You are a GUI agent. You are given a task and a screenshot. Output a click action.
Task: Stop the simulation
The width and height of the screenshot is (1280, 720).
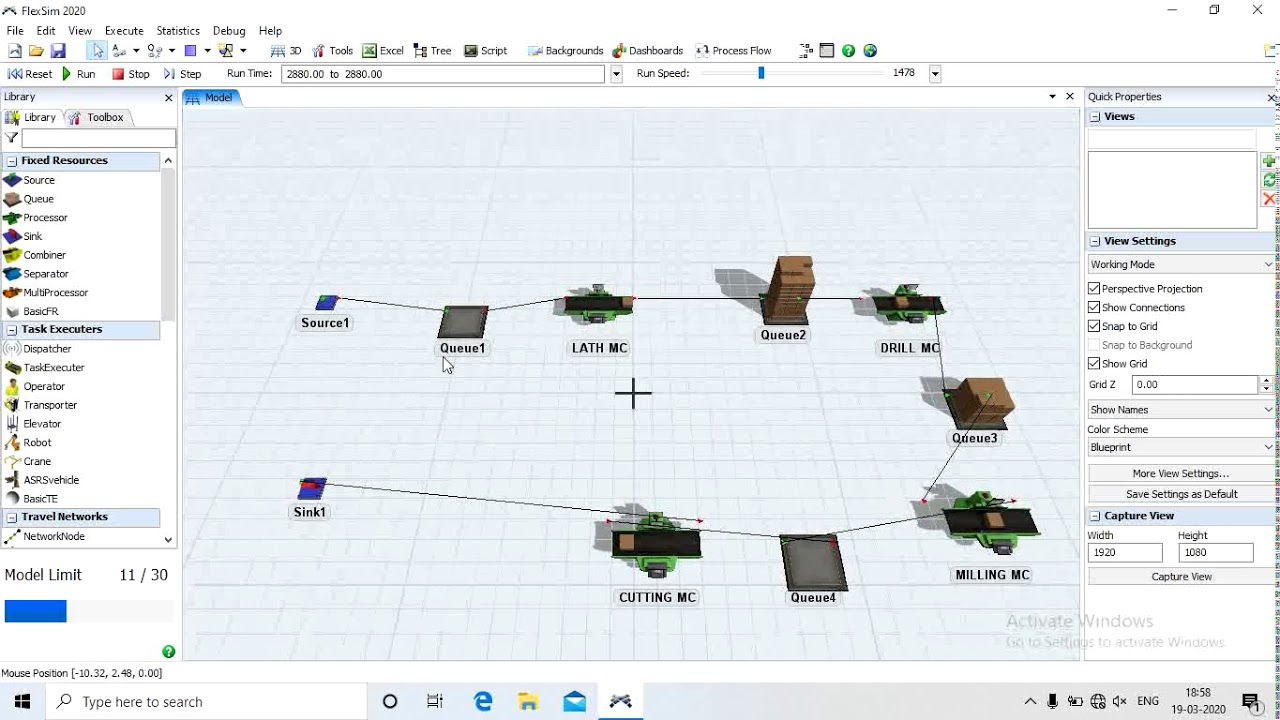[131, 74]
